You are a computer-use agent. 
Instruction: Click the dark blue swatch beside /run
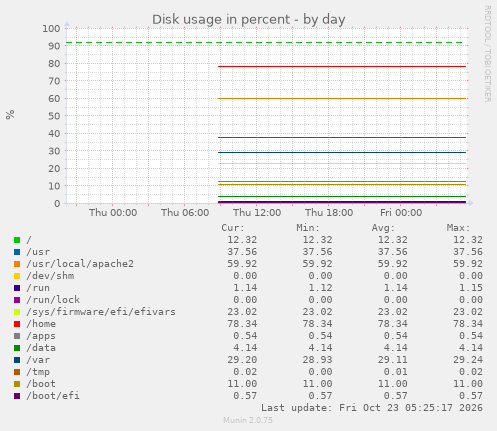17,288
